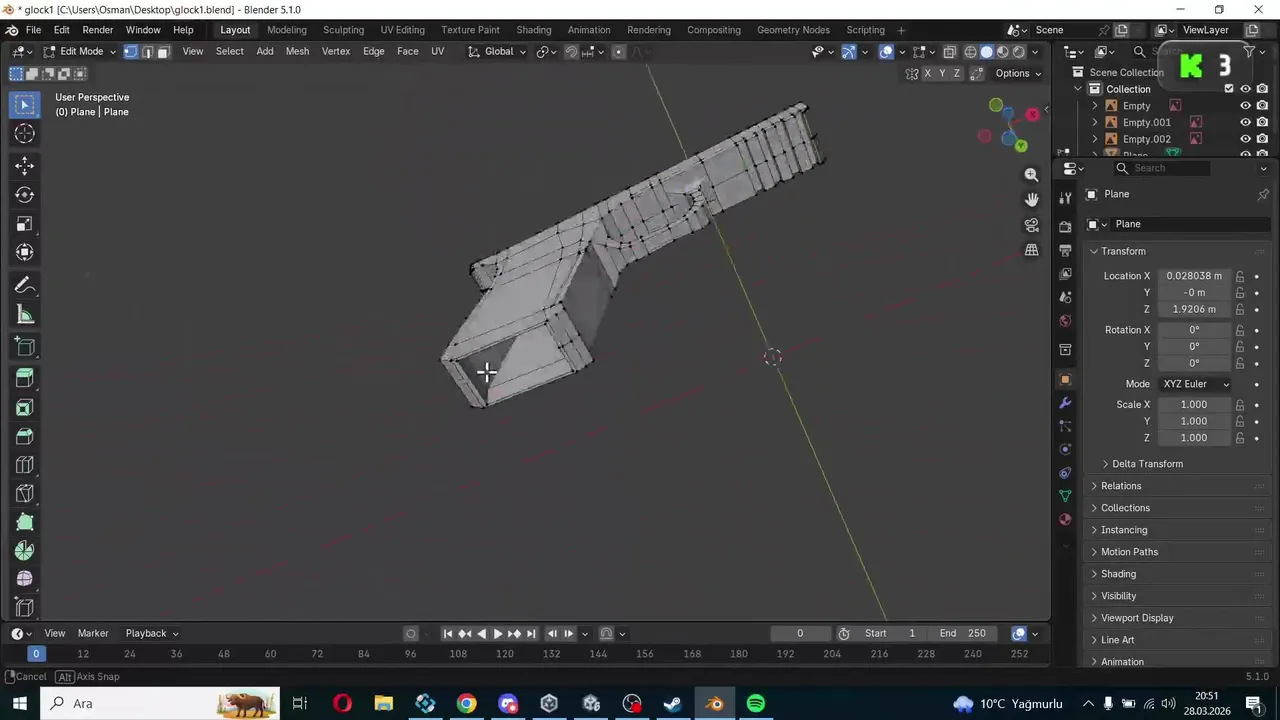Image resolution: width=1280 pixels, height=720 pixels.
Task: Activate the Extrude Region tool
Action: pyautogui.click(x=25, y=378)
